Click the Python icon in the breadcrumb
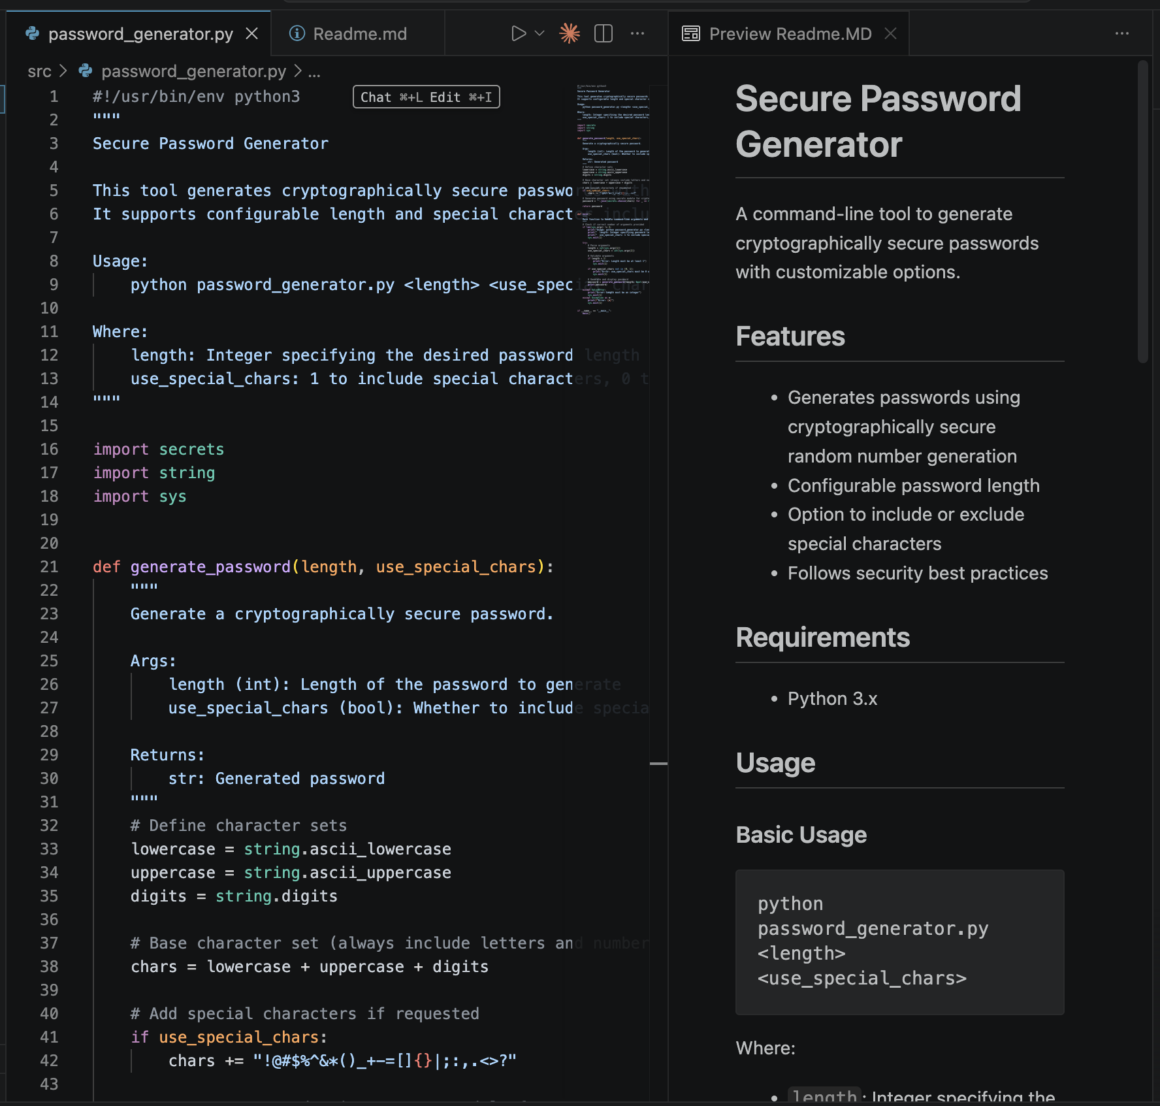Viewport: 1160px width, 1106px height. (x=86, y=71)
